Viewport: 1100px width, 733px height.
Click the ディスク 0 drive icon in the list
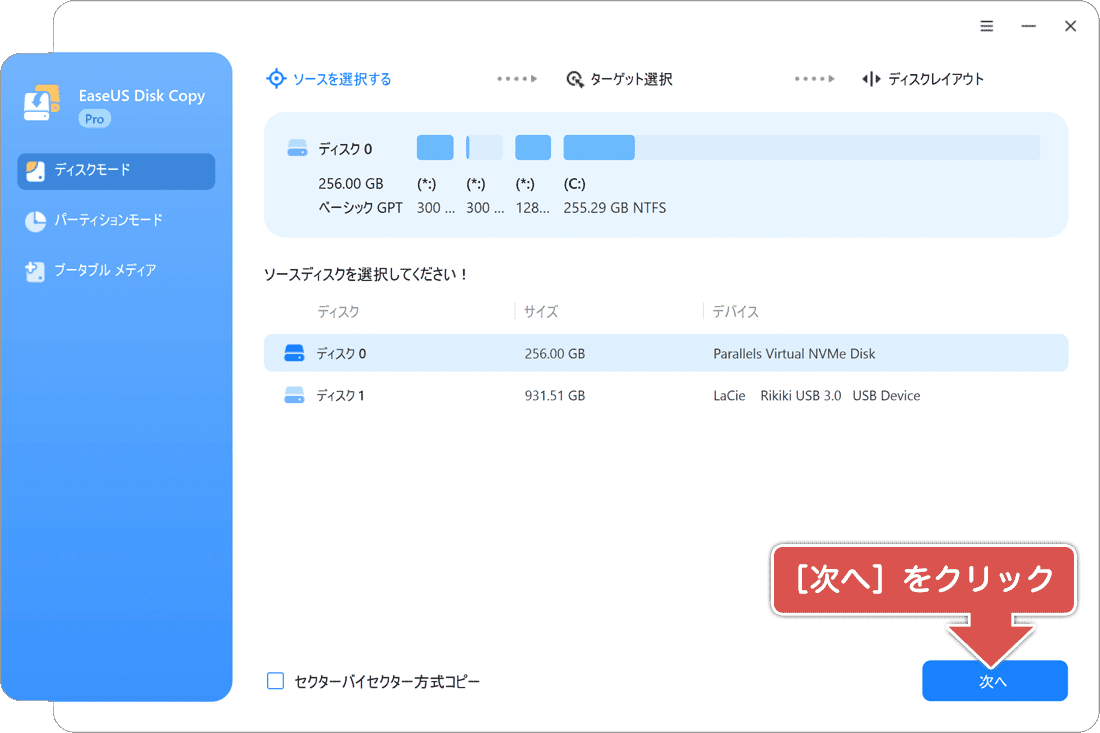tap(296, 352)
